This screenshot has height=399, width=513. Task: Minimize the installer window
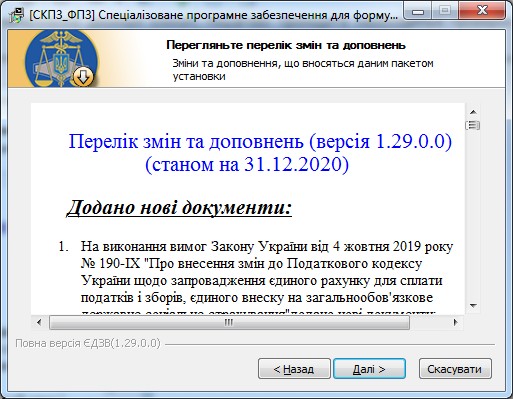click(417, 11)
